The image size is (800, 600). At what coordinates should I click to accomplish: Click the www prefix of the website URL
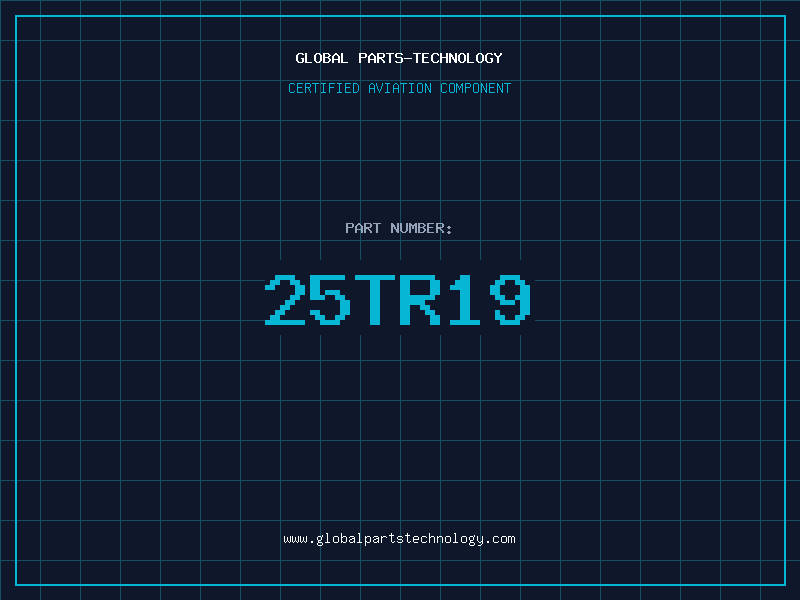pyautogui.click(x=295, y=539)
